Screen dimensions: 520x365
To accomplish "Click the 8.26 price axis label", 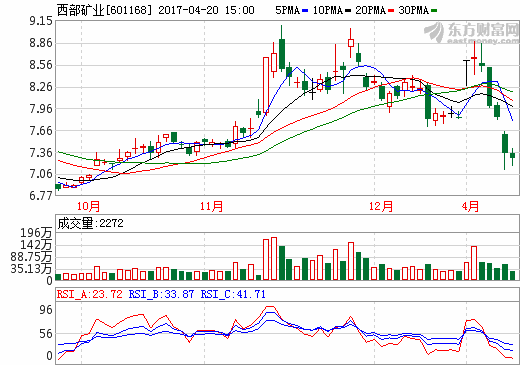I will tap(41, 87).
